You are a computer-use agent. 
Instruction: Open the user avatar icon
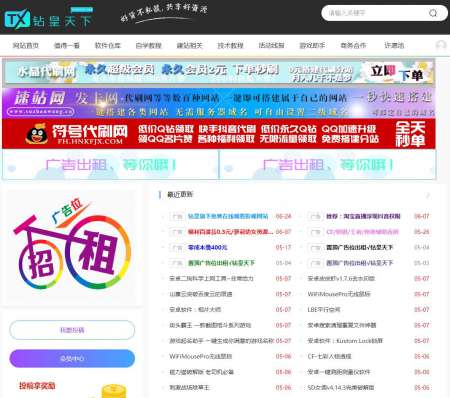click(441, 45)
